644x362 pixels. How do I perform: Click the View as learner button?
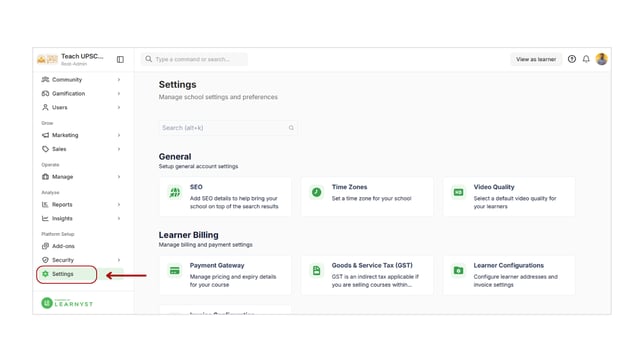(536, 59)
